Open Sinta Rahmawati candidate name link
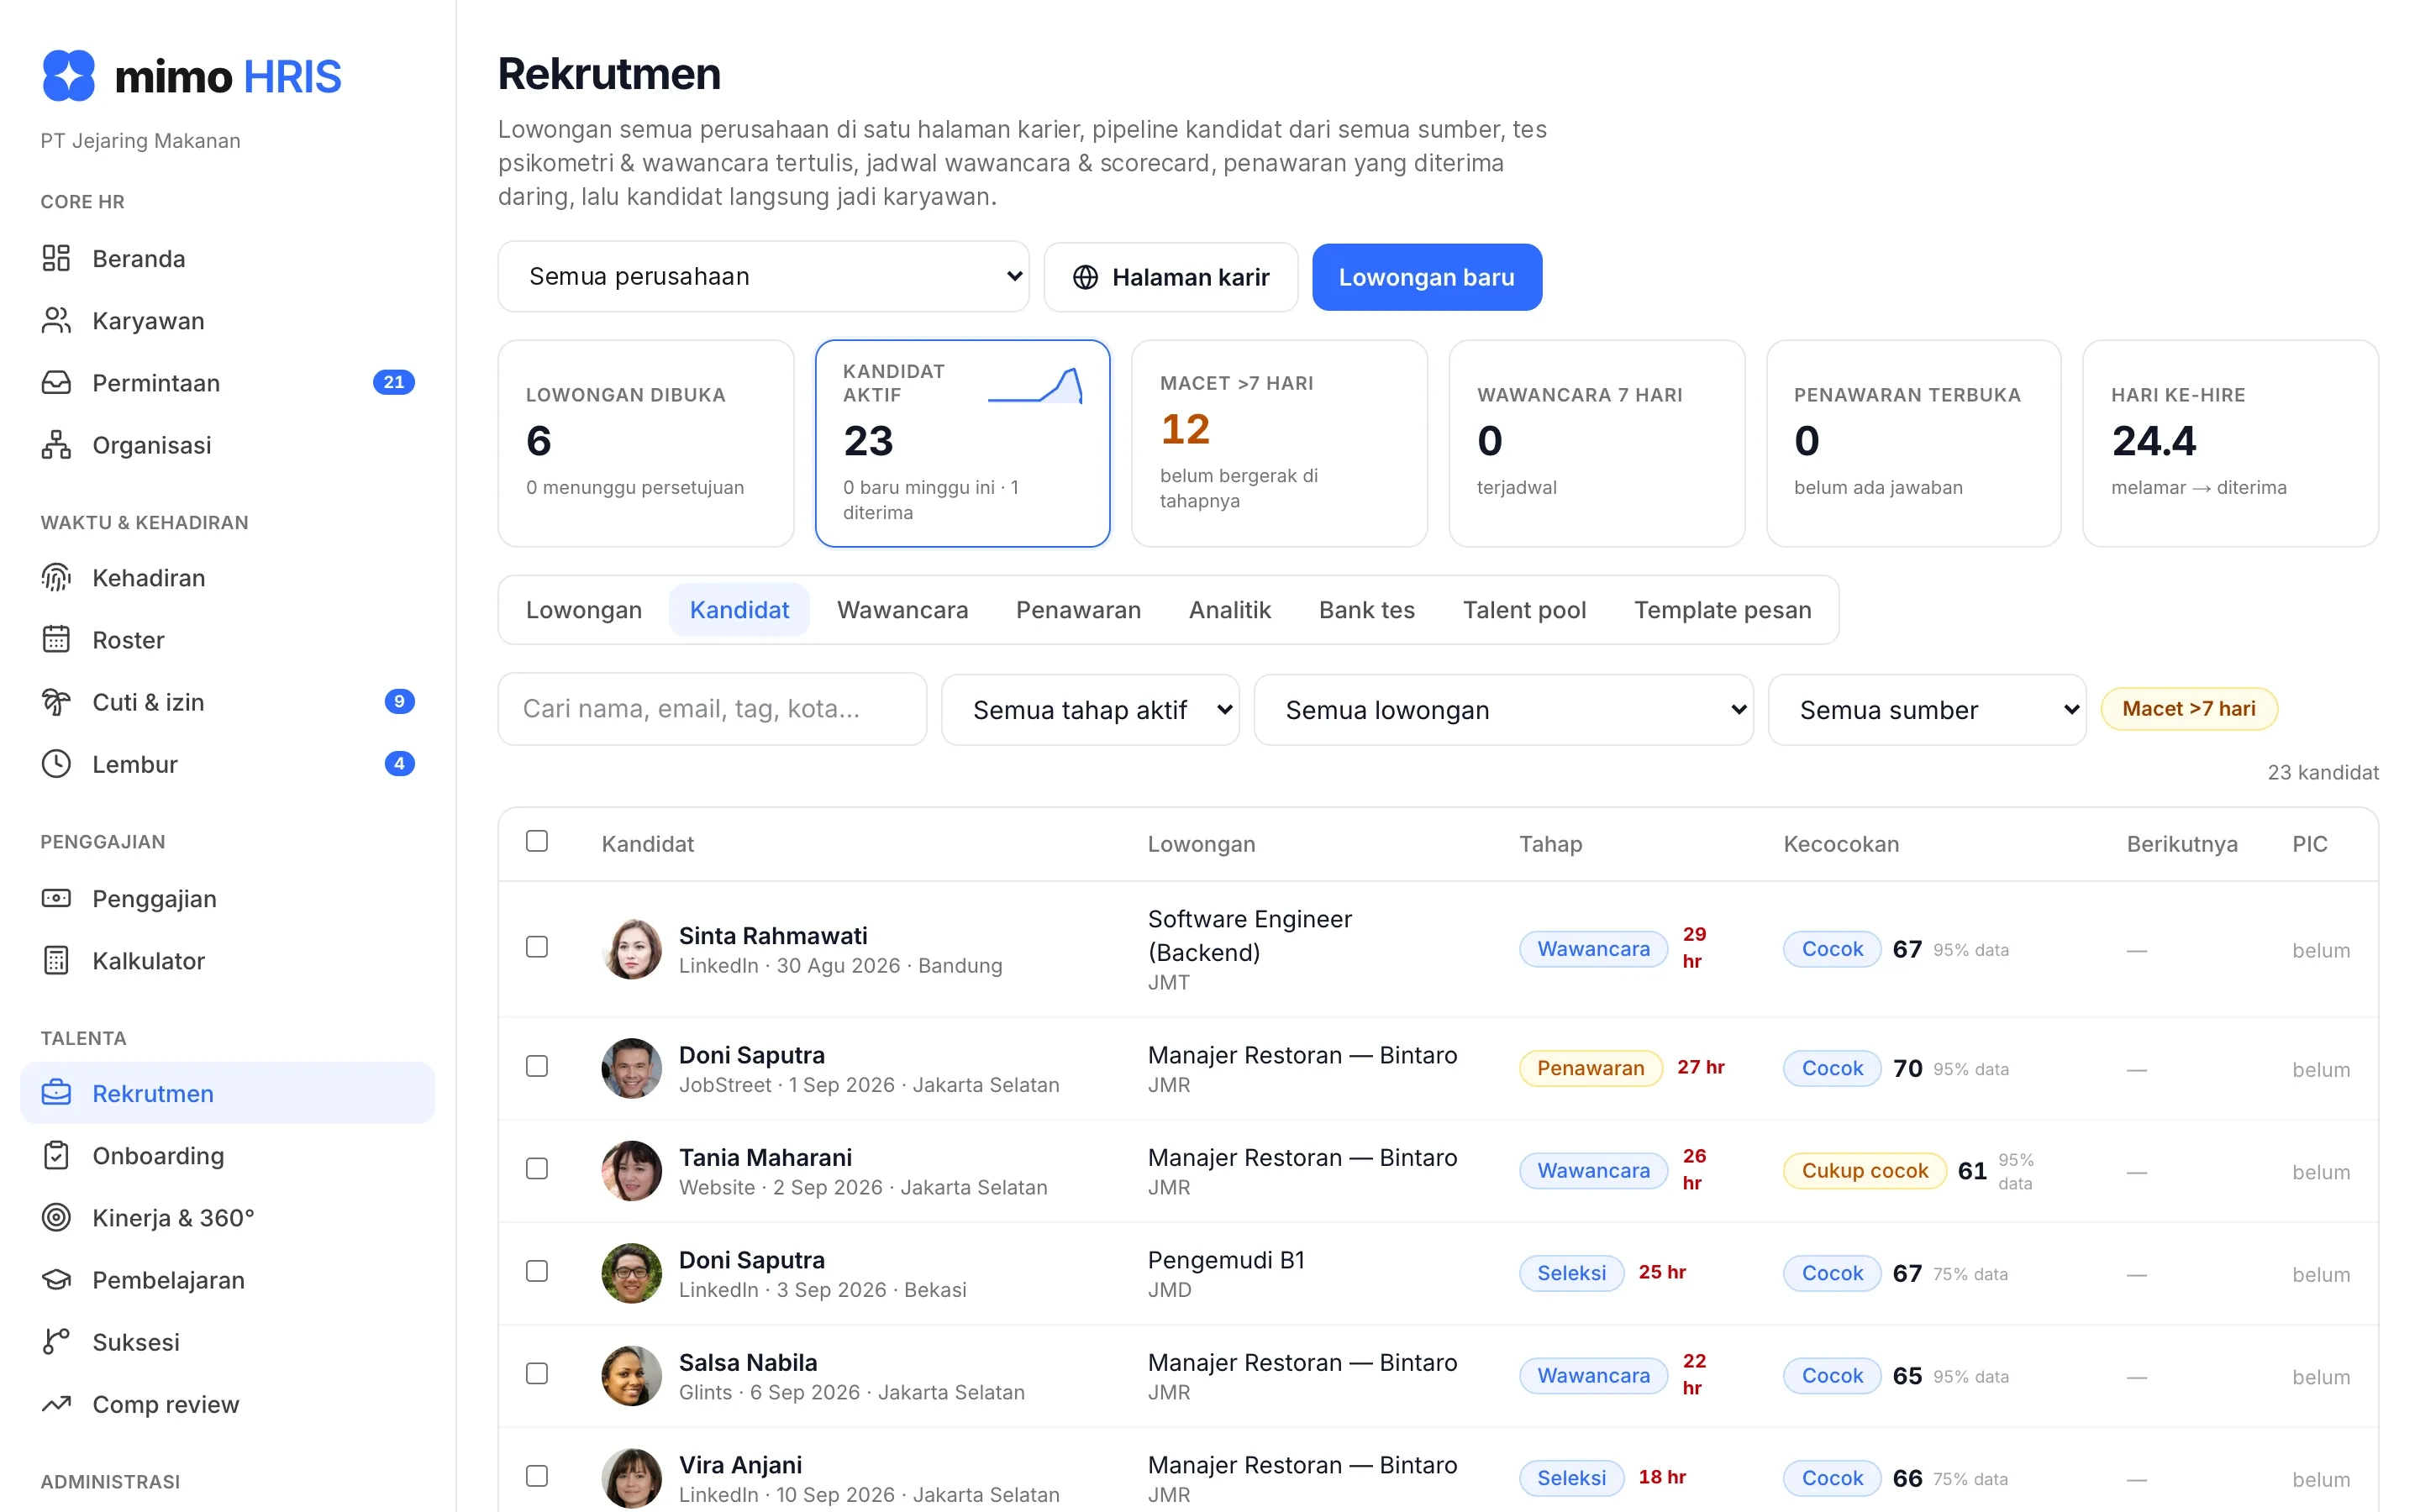The width and height of the screenshot is (2420, 1512). click(773, 935)
